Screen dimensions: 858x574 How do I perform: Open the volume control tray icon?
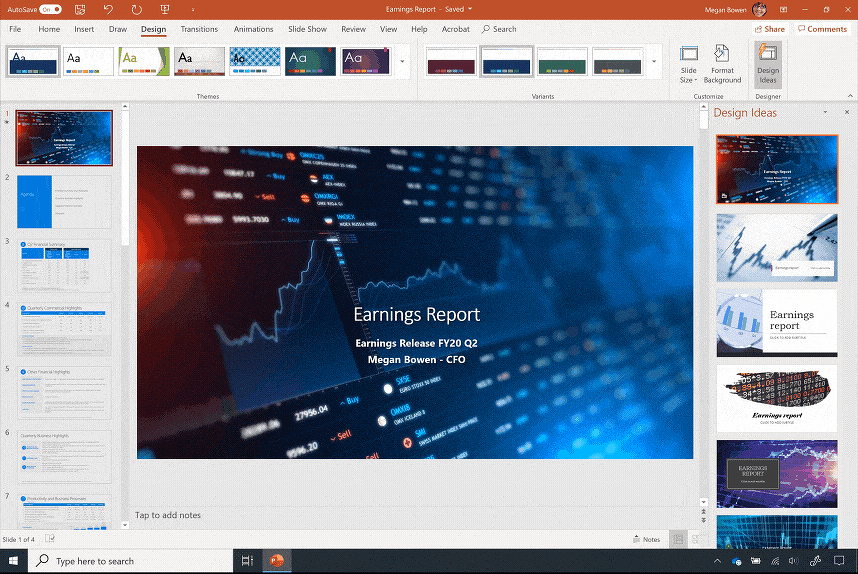[793, 561]
